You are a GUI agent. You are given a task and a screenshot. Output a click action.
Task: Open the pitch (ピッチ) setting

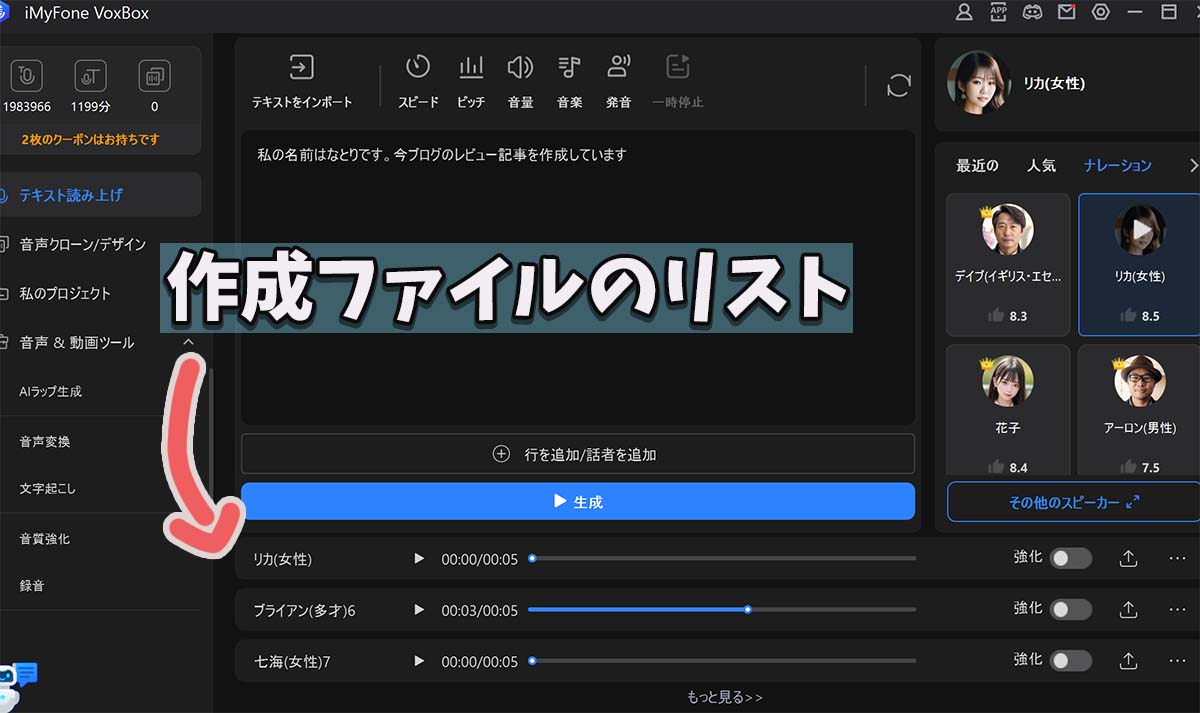(x=470, y=82)
